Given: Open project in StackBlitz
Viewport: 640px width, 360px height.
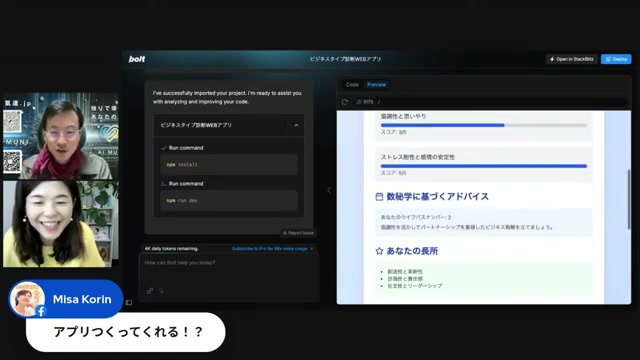Looking at the screenshot, I should coord(571,59).
